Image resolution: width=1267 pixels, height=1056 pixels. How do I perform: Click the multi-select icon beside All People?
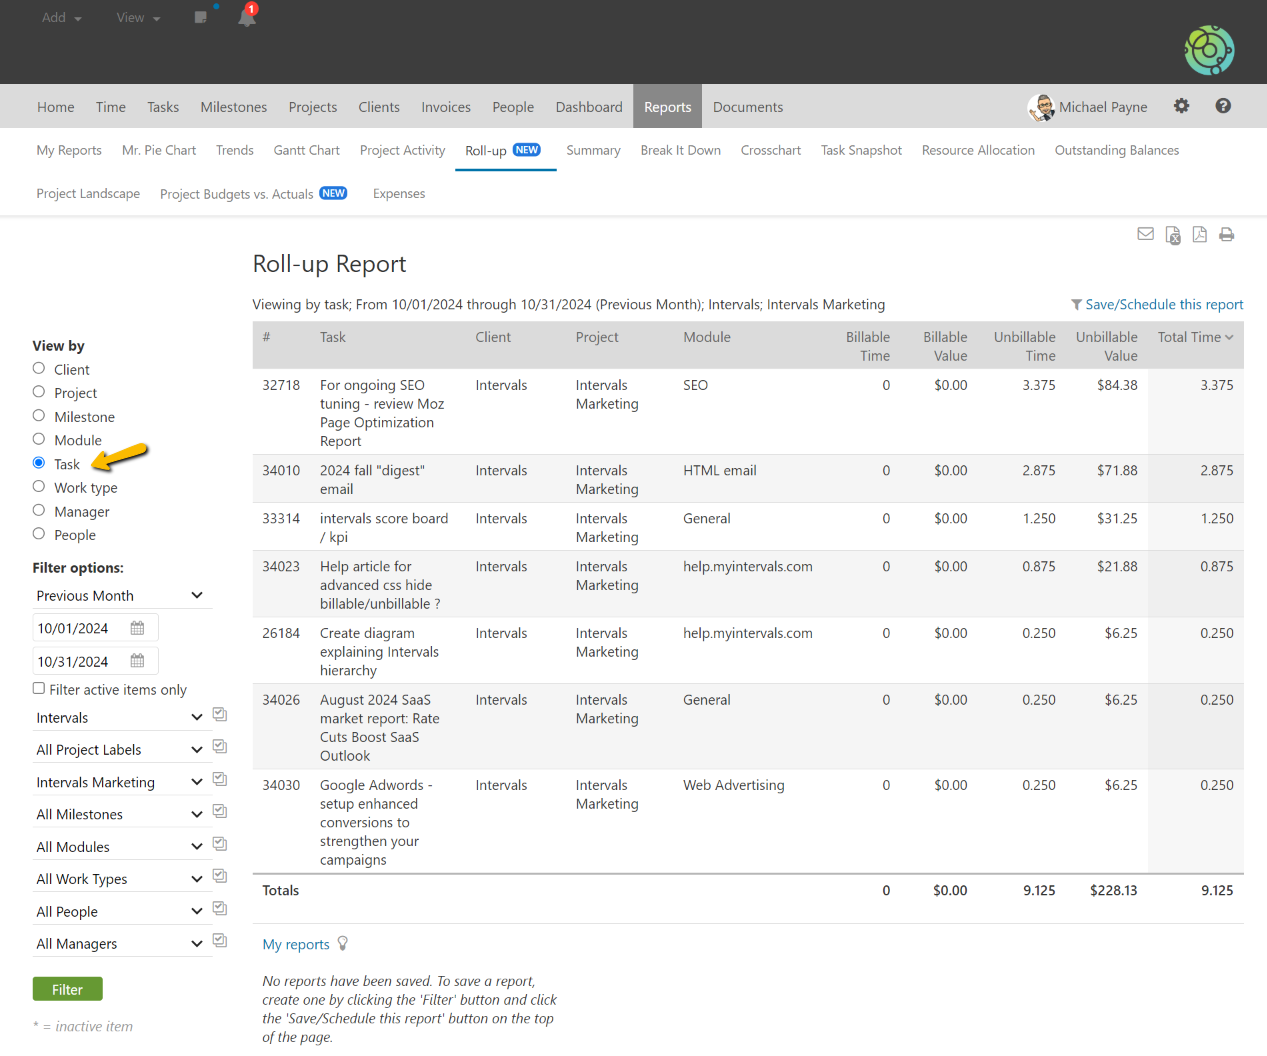pyautogui.click(x=220, y=909)
